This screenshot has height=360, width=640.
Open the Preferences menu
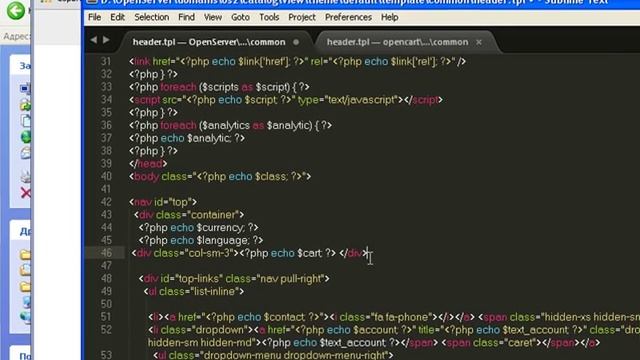tap(348, 17)
